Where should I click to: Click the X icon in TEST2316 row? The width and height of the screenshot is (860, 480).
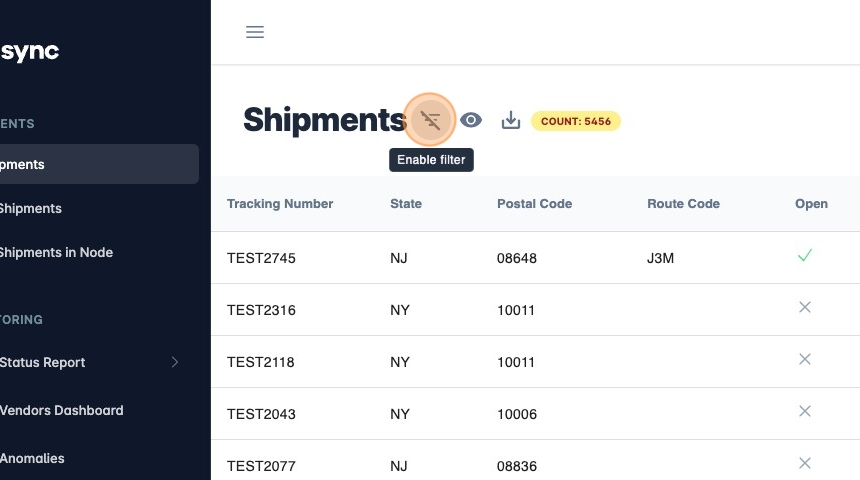tap(804, 308)
